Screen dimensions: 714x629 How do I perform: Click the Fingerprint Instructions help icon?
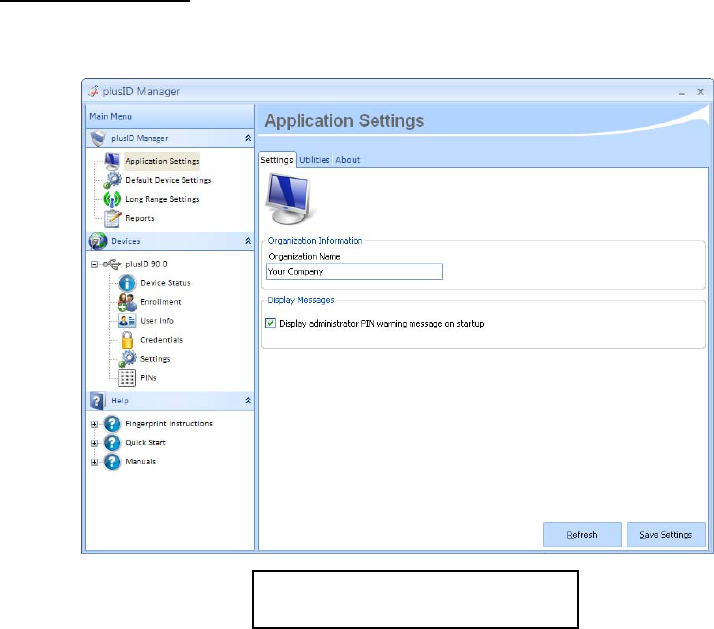(x=112, y=424)
